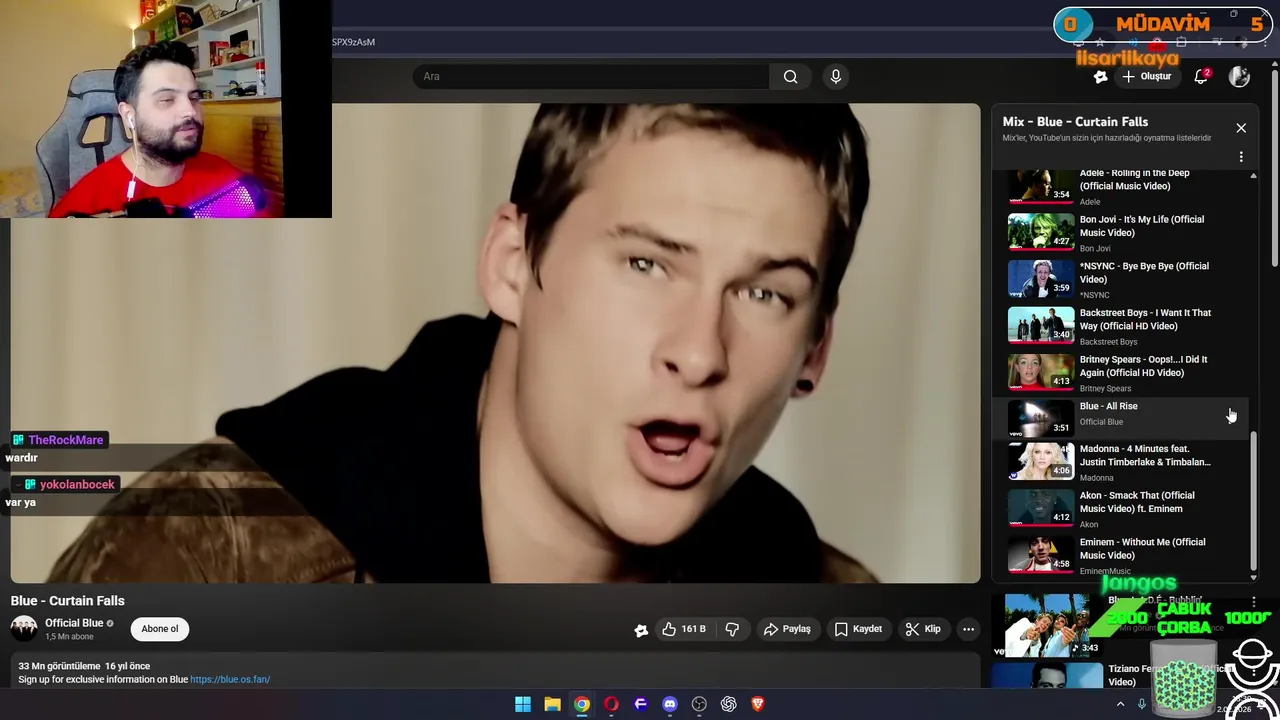Share video via Paylaş
1280x720 pixels.
pos(787,629)
